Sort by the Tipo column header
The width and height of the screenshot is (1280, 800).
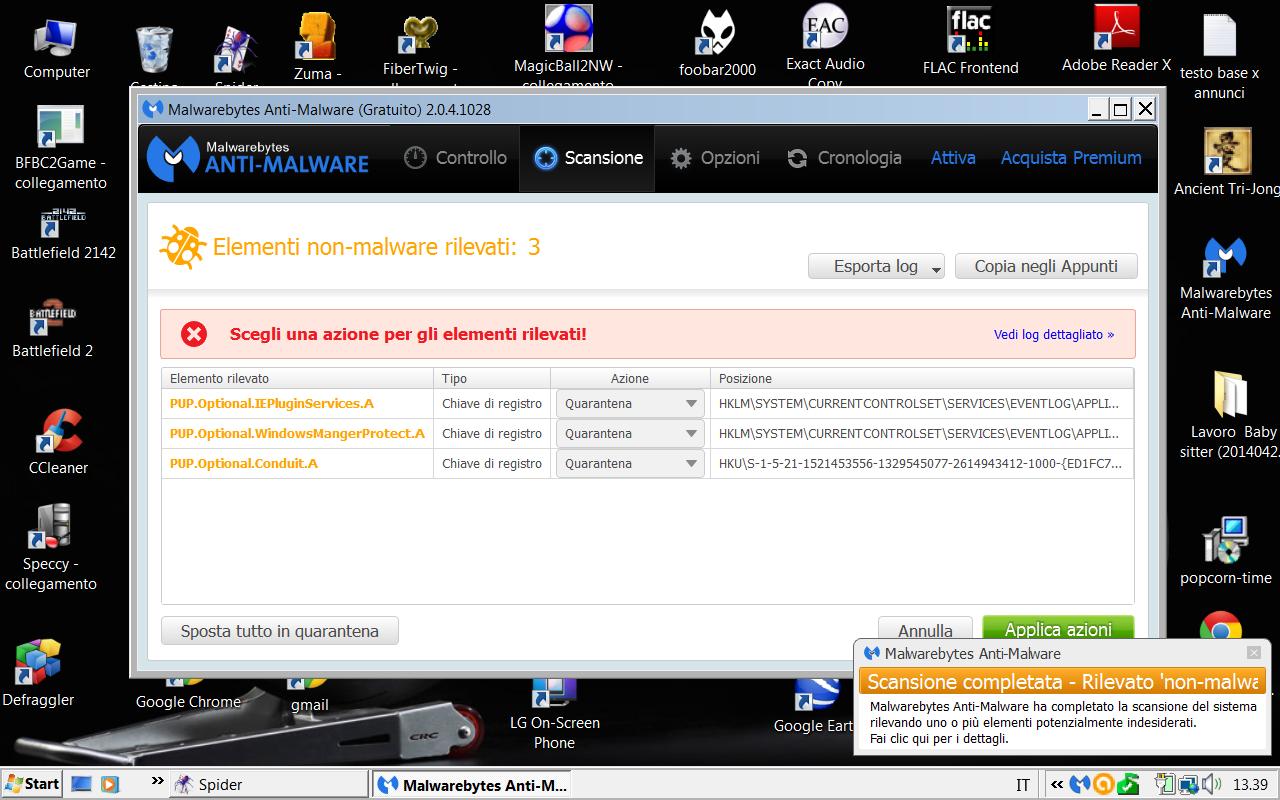point(492,379)
